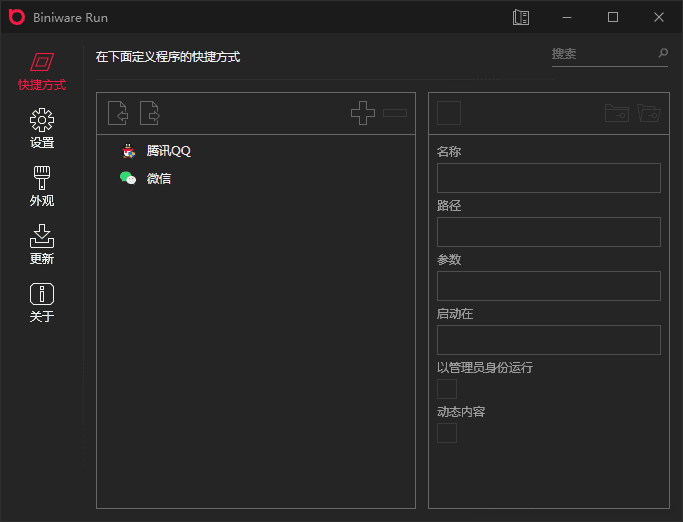Click into the 路径 path field
Viewport: 683px width, 522px height.
[x=548, y=232]
